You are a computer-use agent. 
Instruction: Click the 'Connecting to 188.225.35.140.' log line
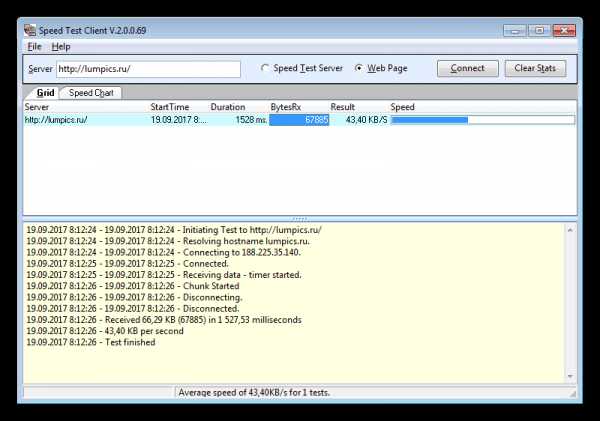[x=163, y=253]
